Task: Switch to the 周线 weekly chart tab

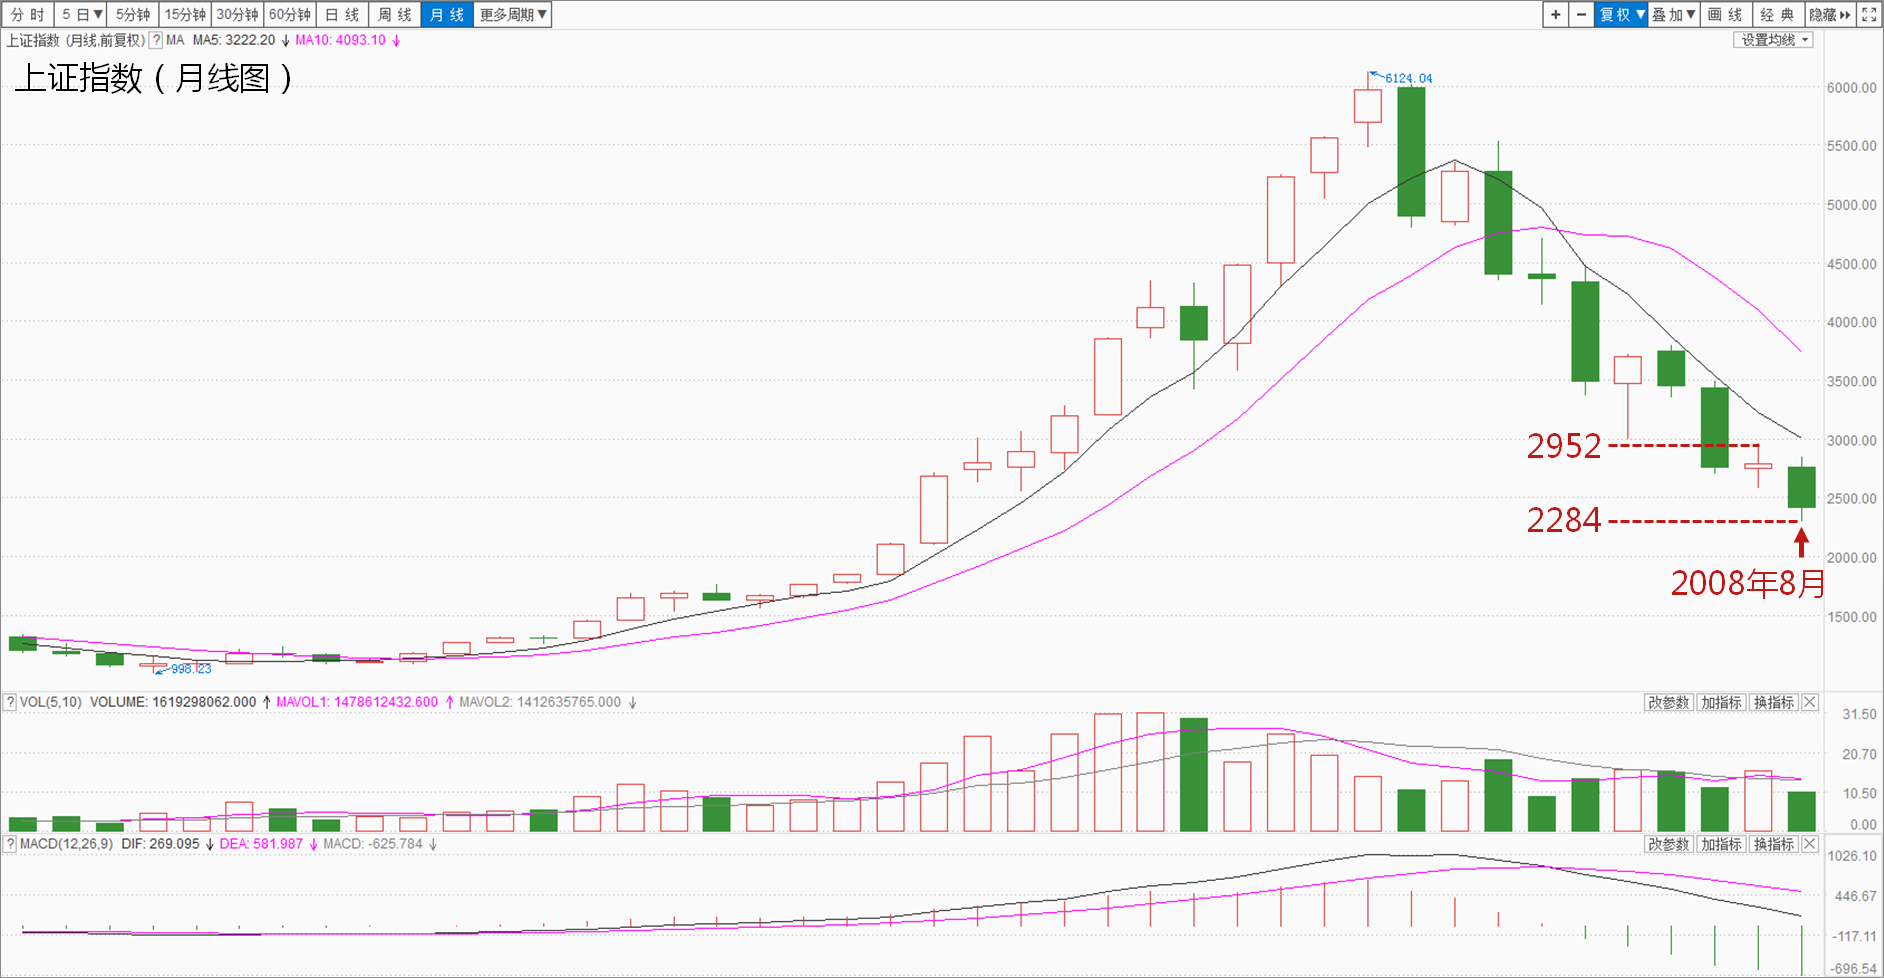Action: coord(394,15)
